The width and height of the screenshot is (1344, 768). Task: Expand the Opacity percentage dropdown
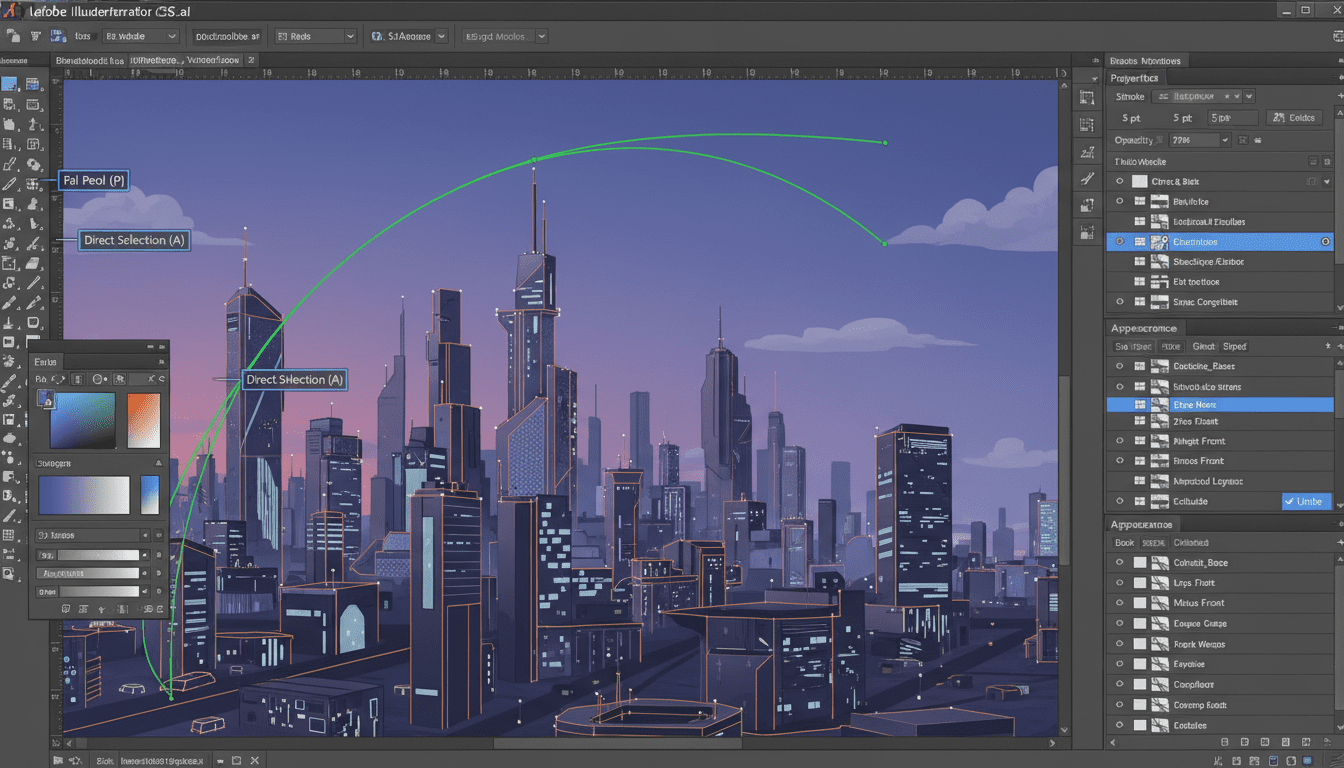1224,139
